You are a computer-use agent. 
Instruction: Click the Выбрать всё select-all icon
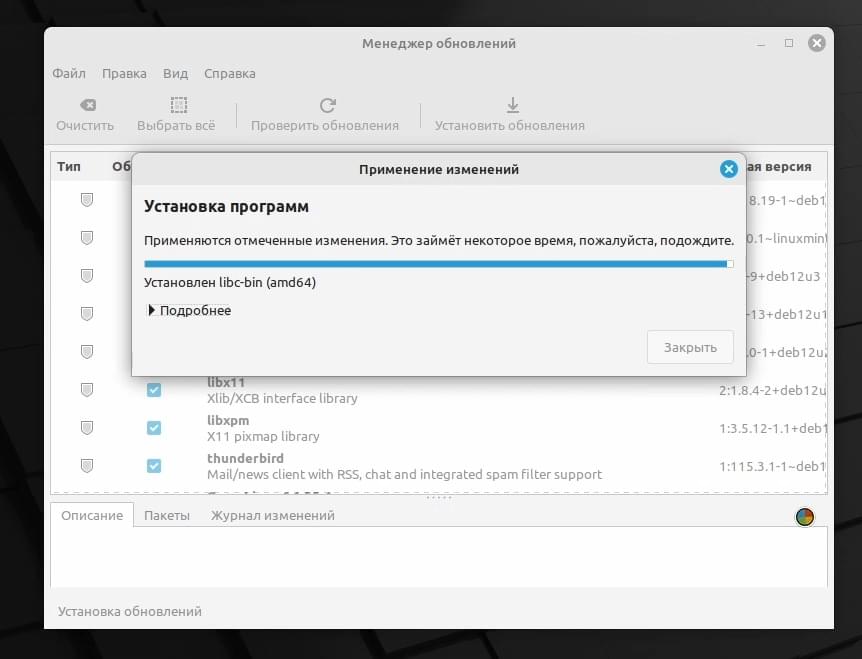179,105
